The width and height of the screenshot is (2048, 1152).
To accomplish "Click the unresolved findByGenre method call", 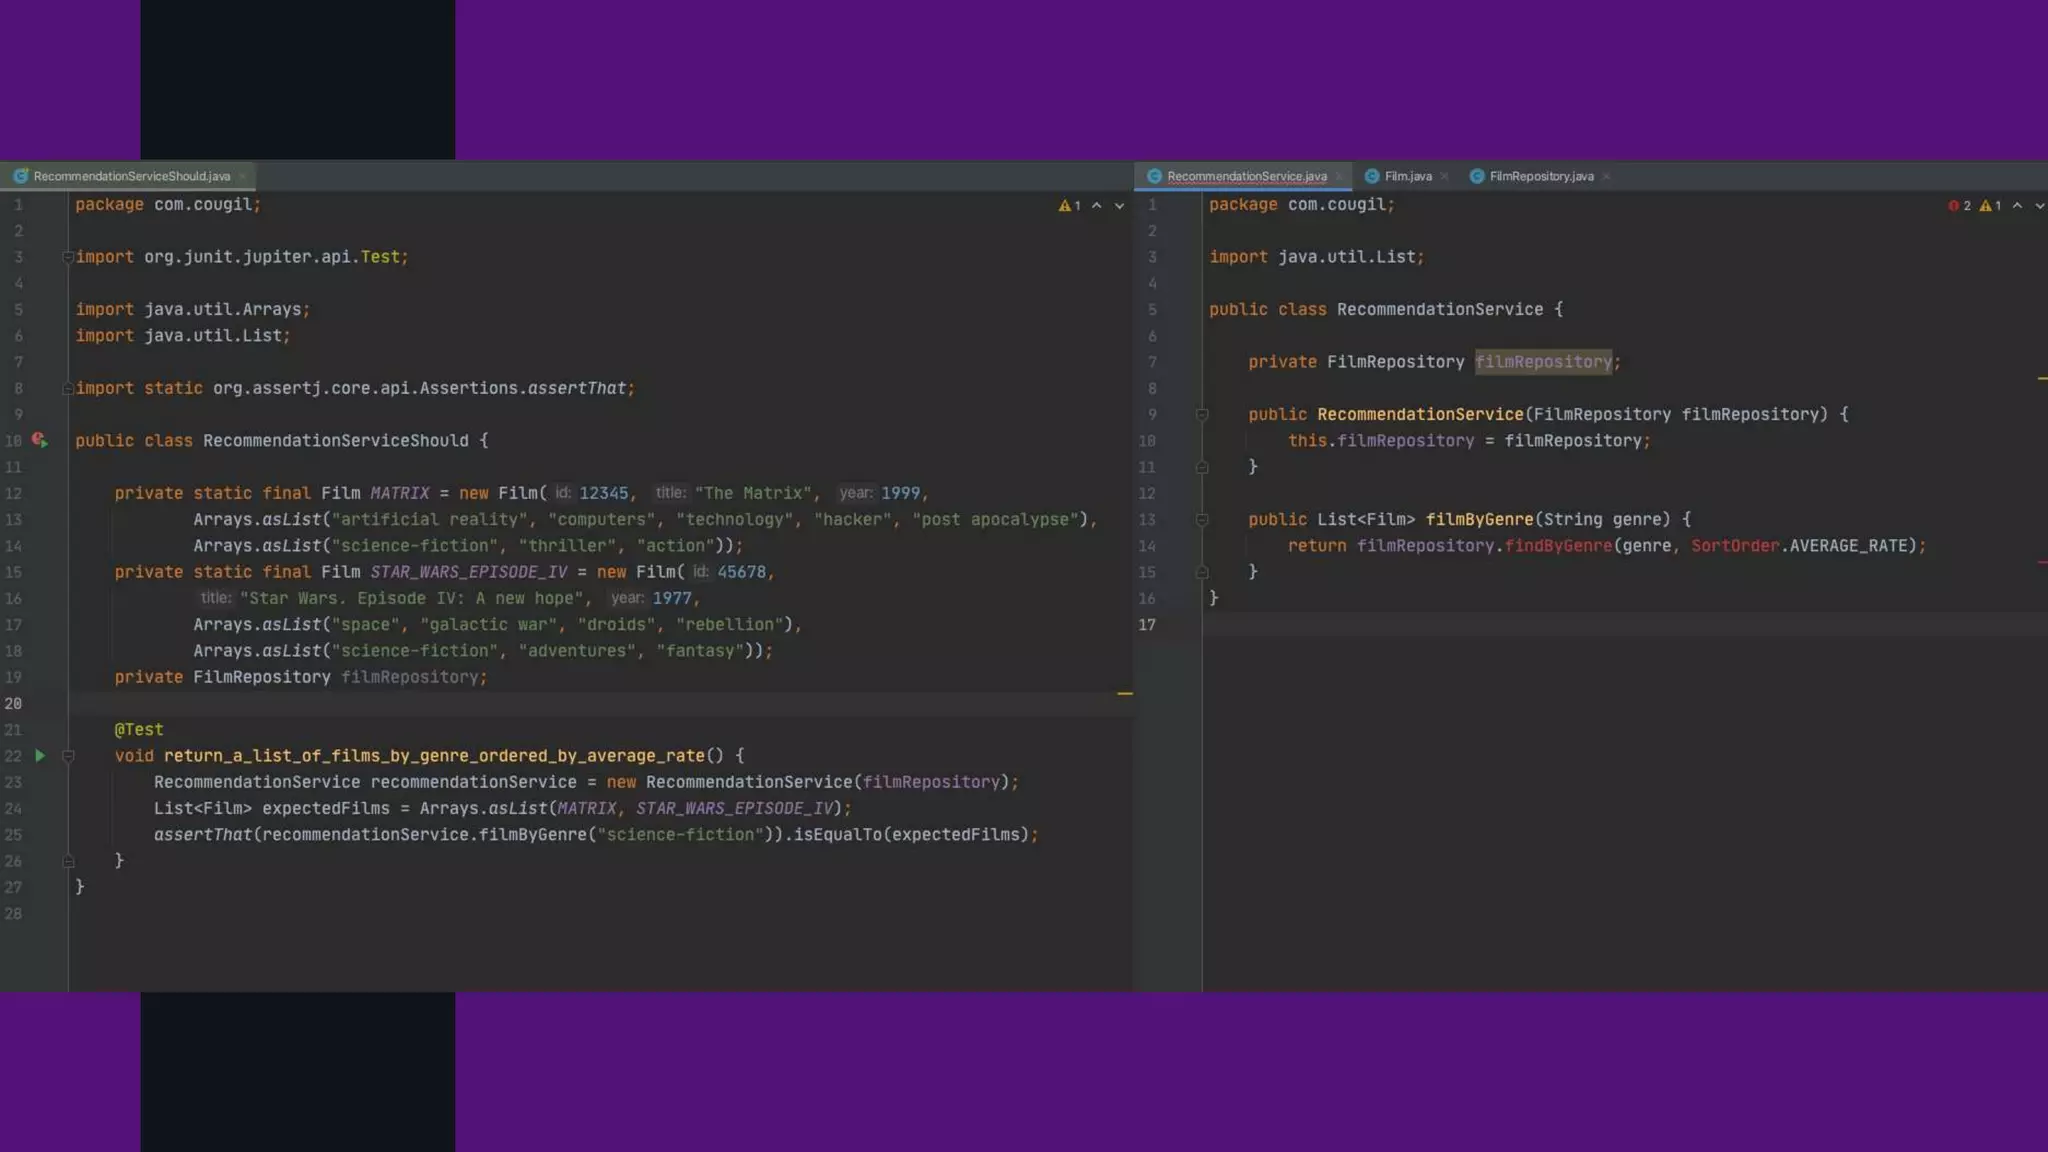I will click(1558, 546).
